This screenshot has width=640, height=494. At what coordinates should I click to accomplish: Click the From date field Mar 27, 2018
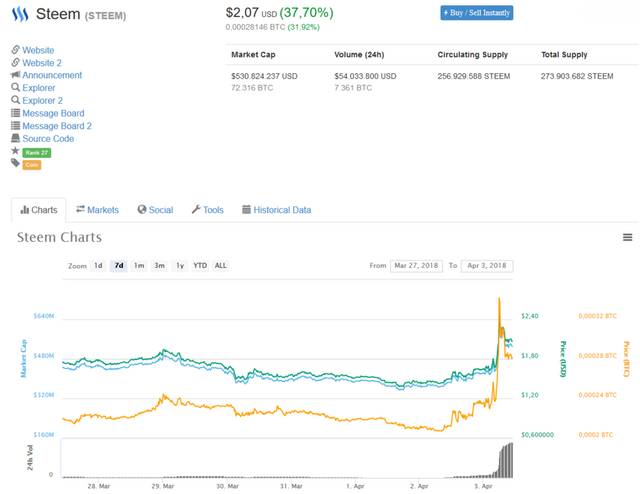tap(416, 266)
